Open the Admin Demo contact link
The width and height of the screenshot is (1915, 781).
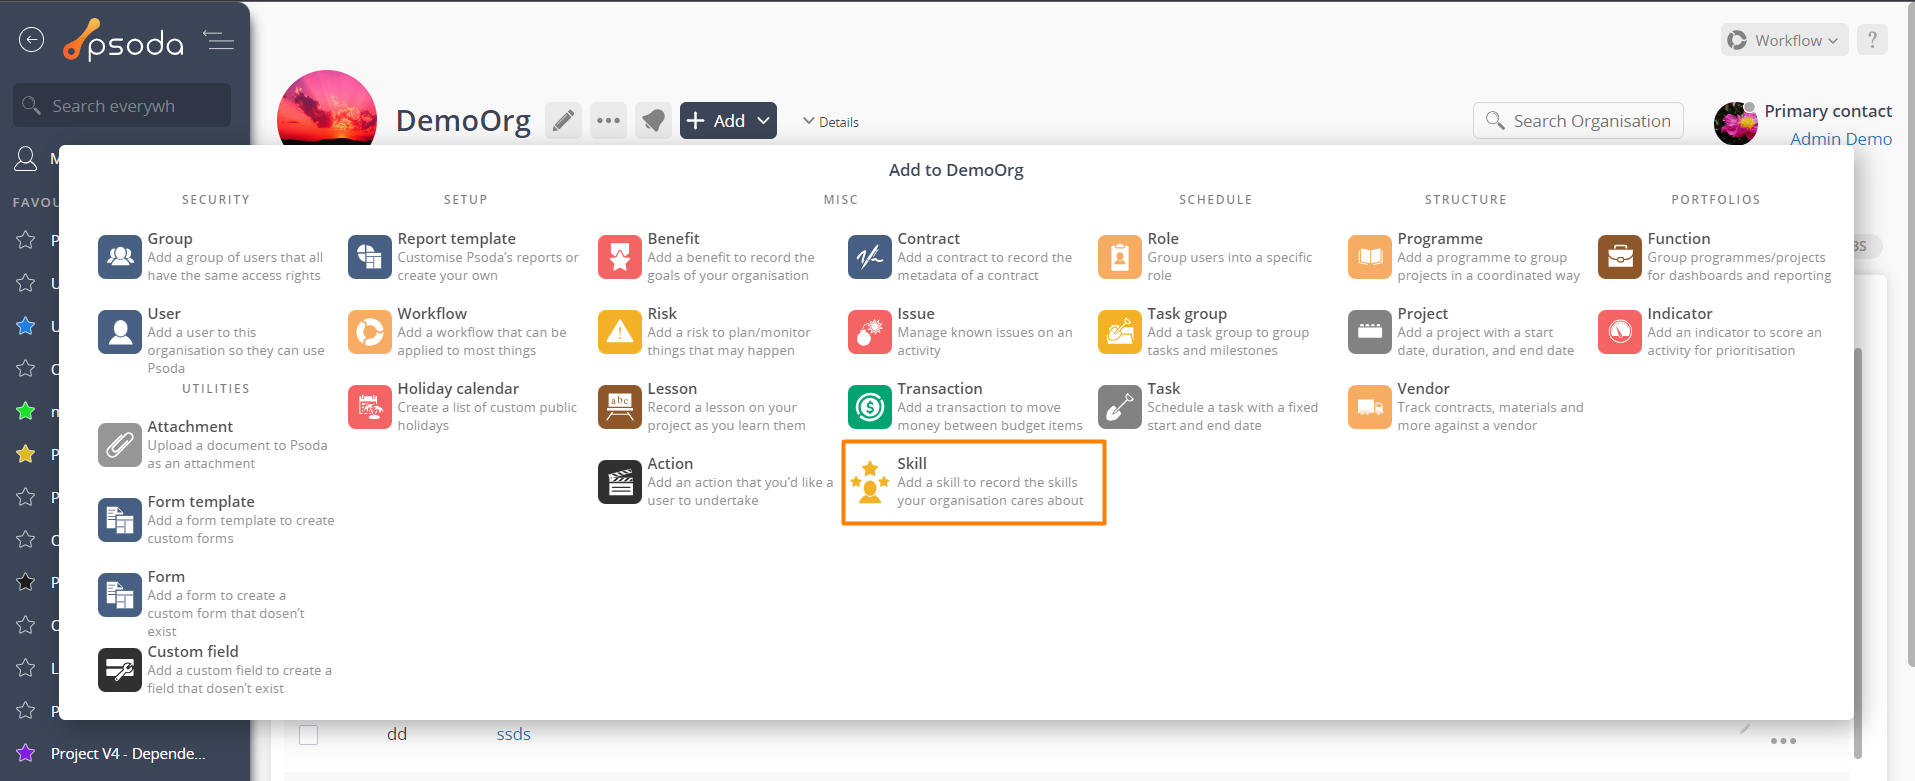pos(1840,139)
